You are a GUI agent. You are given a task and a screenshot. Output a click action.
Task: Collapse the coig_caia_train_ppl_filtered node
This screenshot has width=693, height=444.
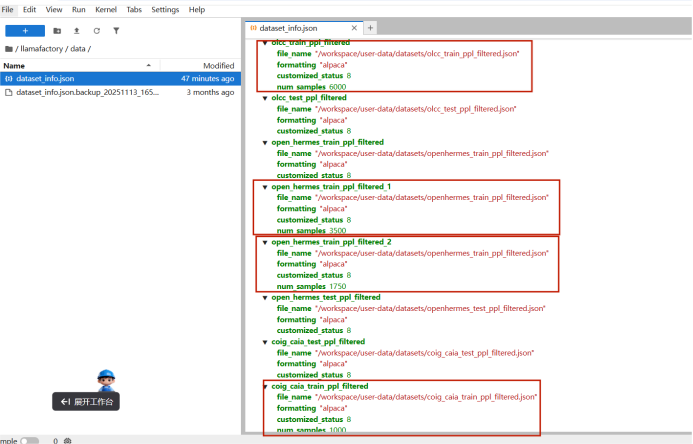point(265,385)
